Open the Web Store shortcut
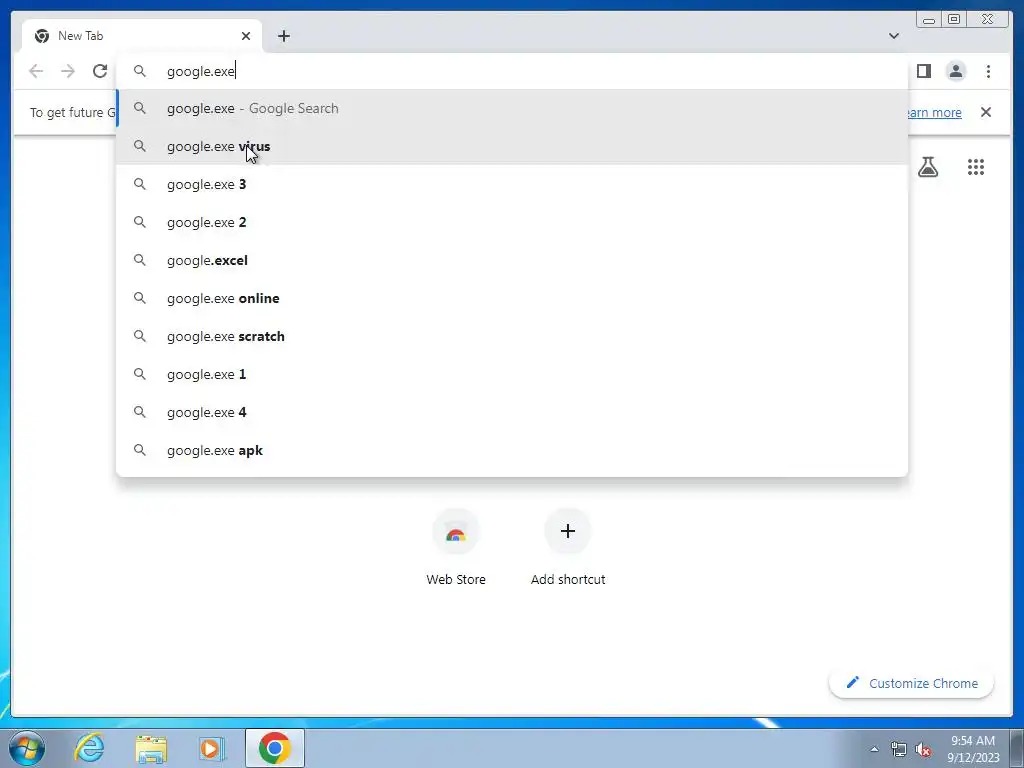Screen dimensions: 1024x768 pyautogui.click(x=456, y=549)
